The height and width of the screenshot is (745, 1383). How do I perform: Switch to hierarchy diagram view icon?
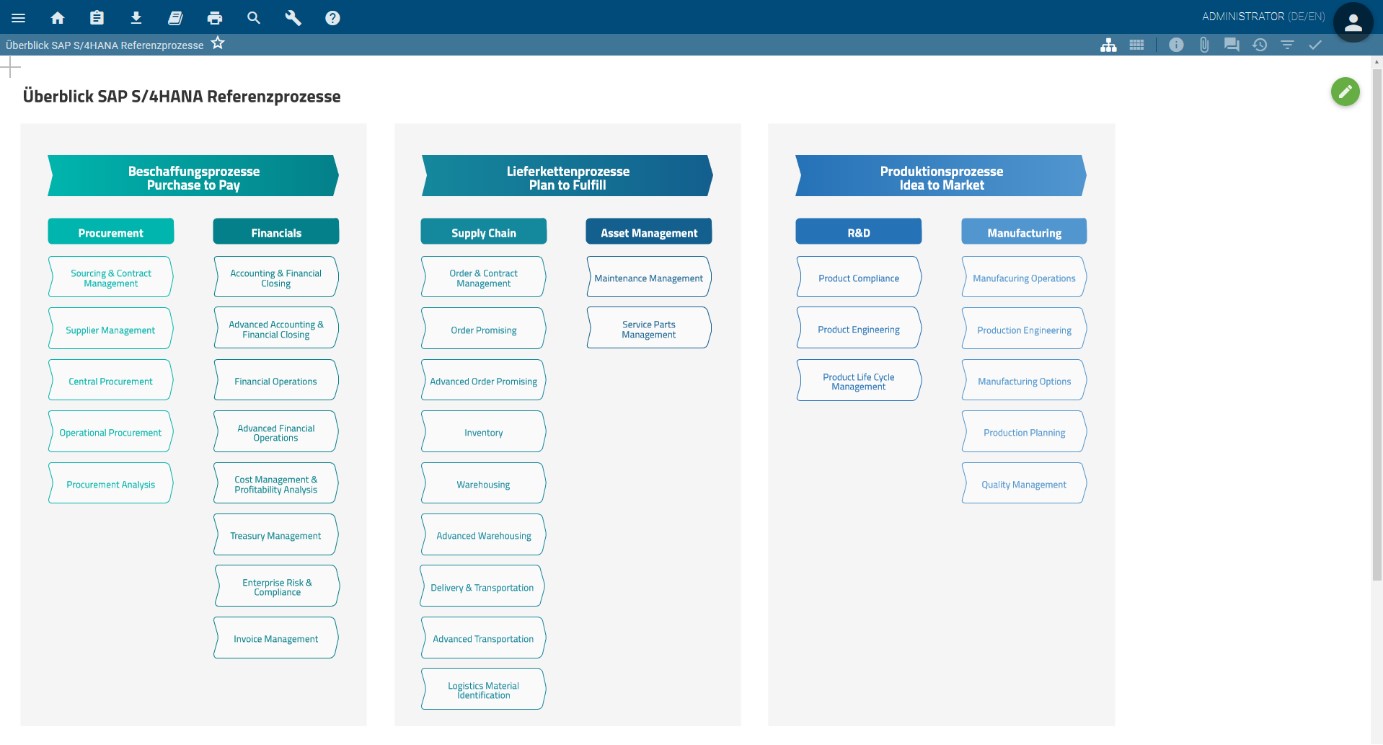tap(1108, 45)
